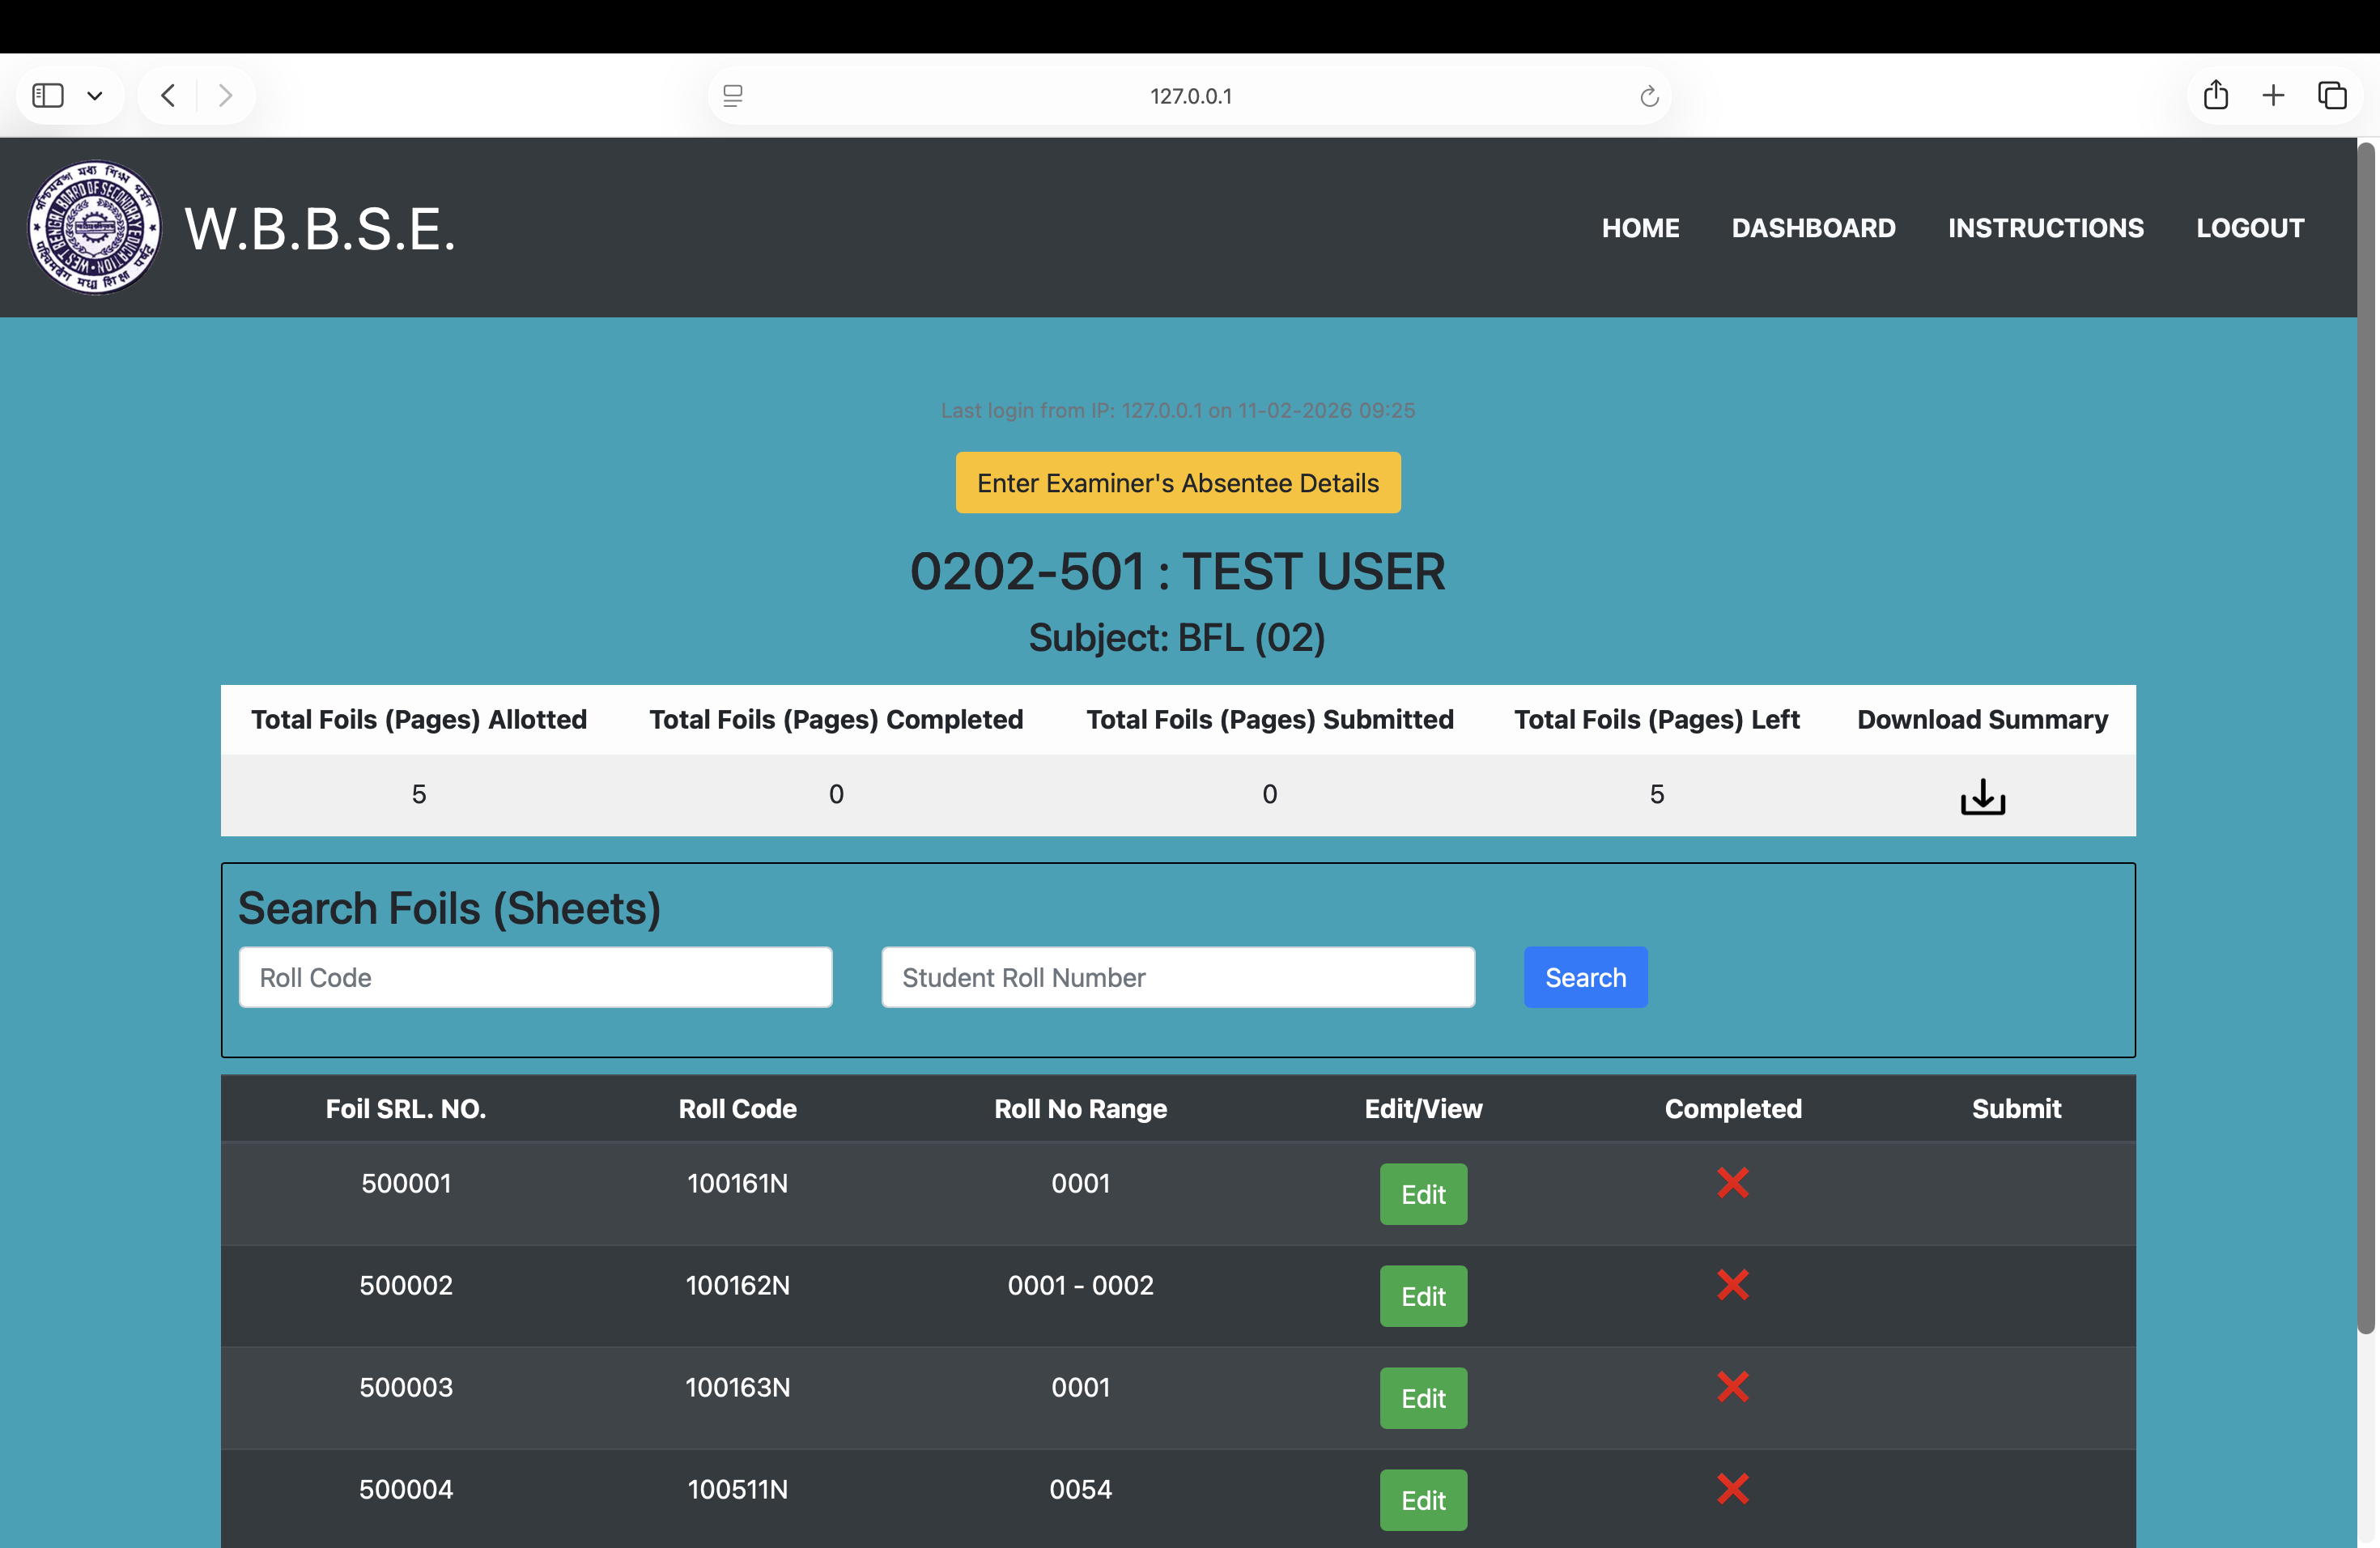Click the Student Roll Number field
The image size is (2380, 1548).
coord(1177,977)
